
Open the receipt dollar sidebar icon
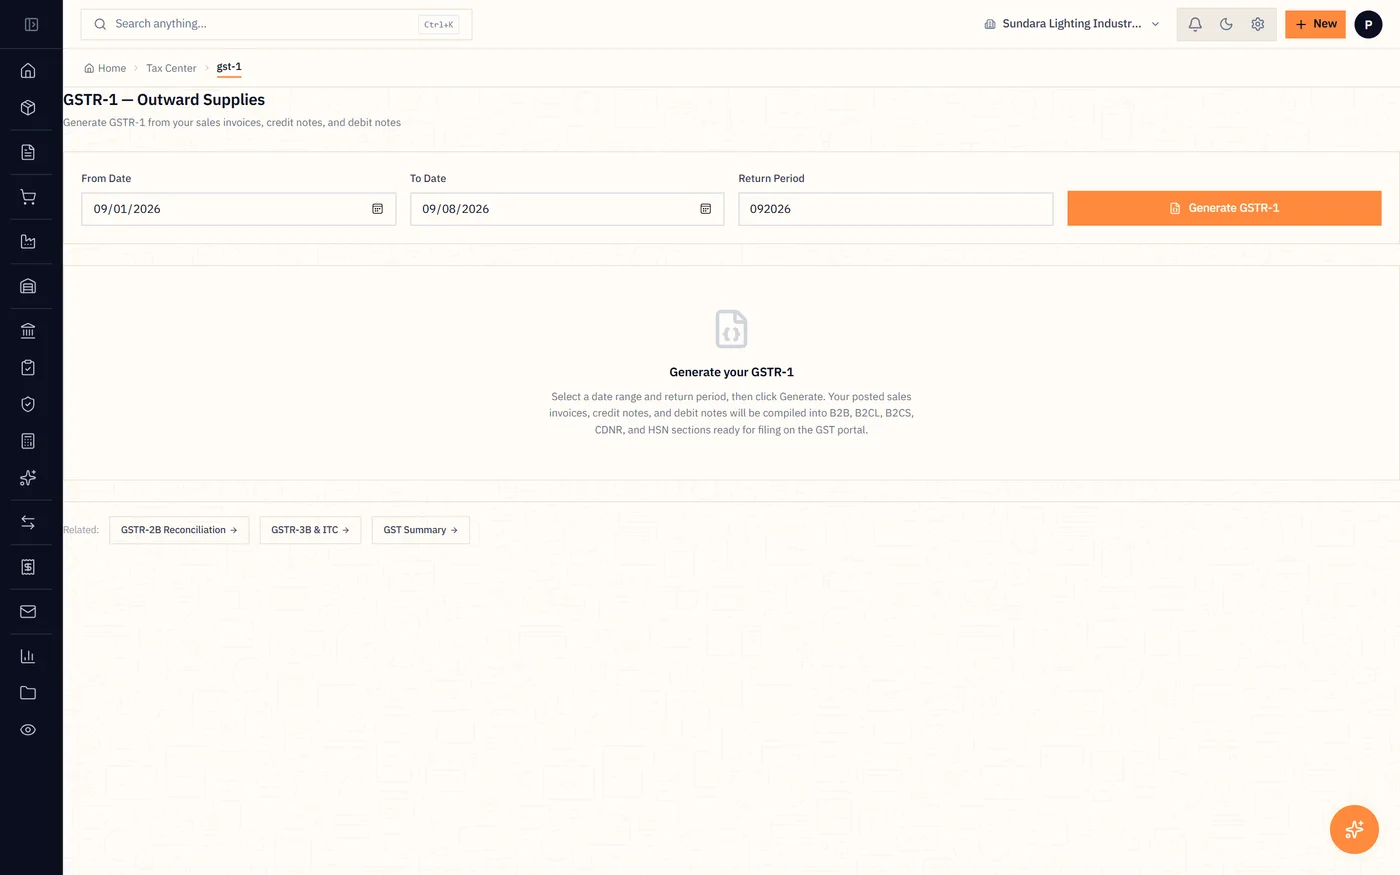coord(28,567)
